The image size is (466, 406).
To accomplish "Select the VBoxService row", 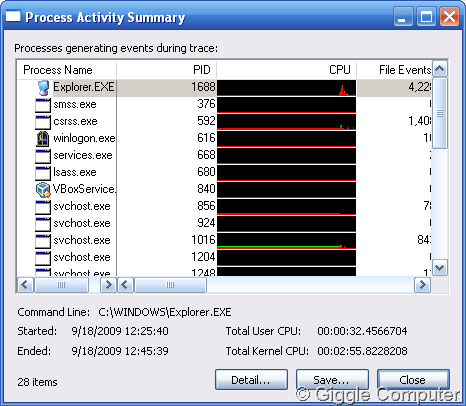I will 224,190.
